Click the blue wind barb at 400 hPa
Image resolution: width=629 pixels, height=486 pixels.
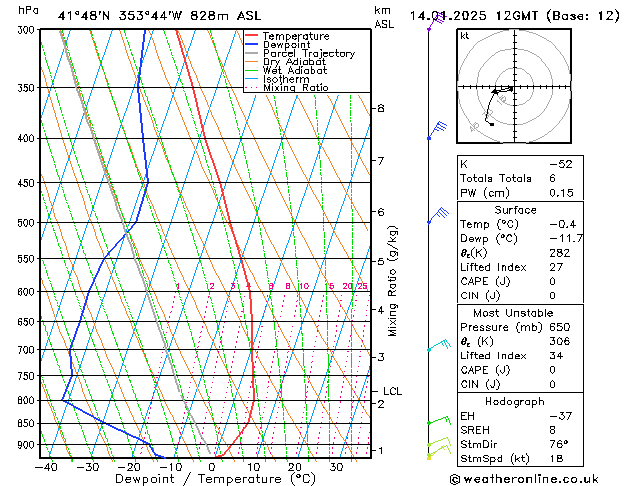[x=437, y=130]
